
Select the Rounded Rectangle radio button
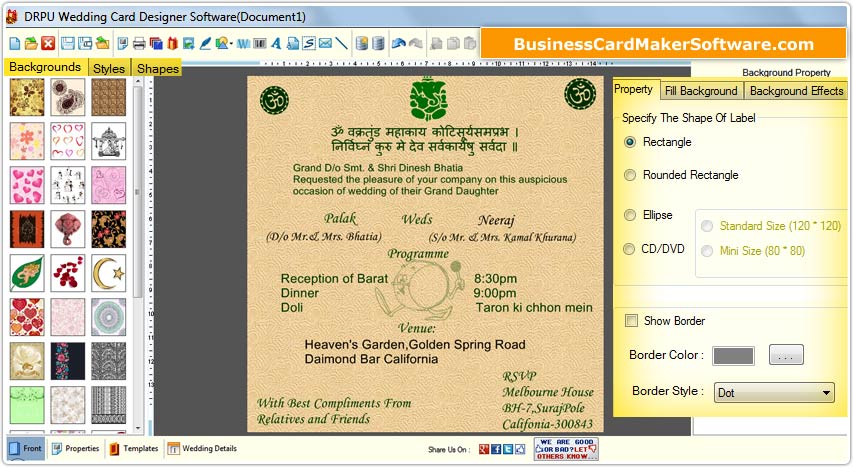(630, 175)
